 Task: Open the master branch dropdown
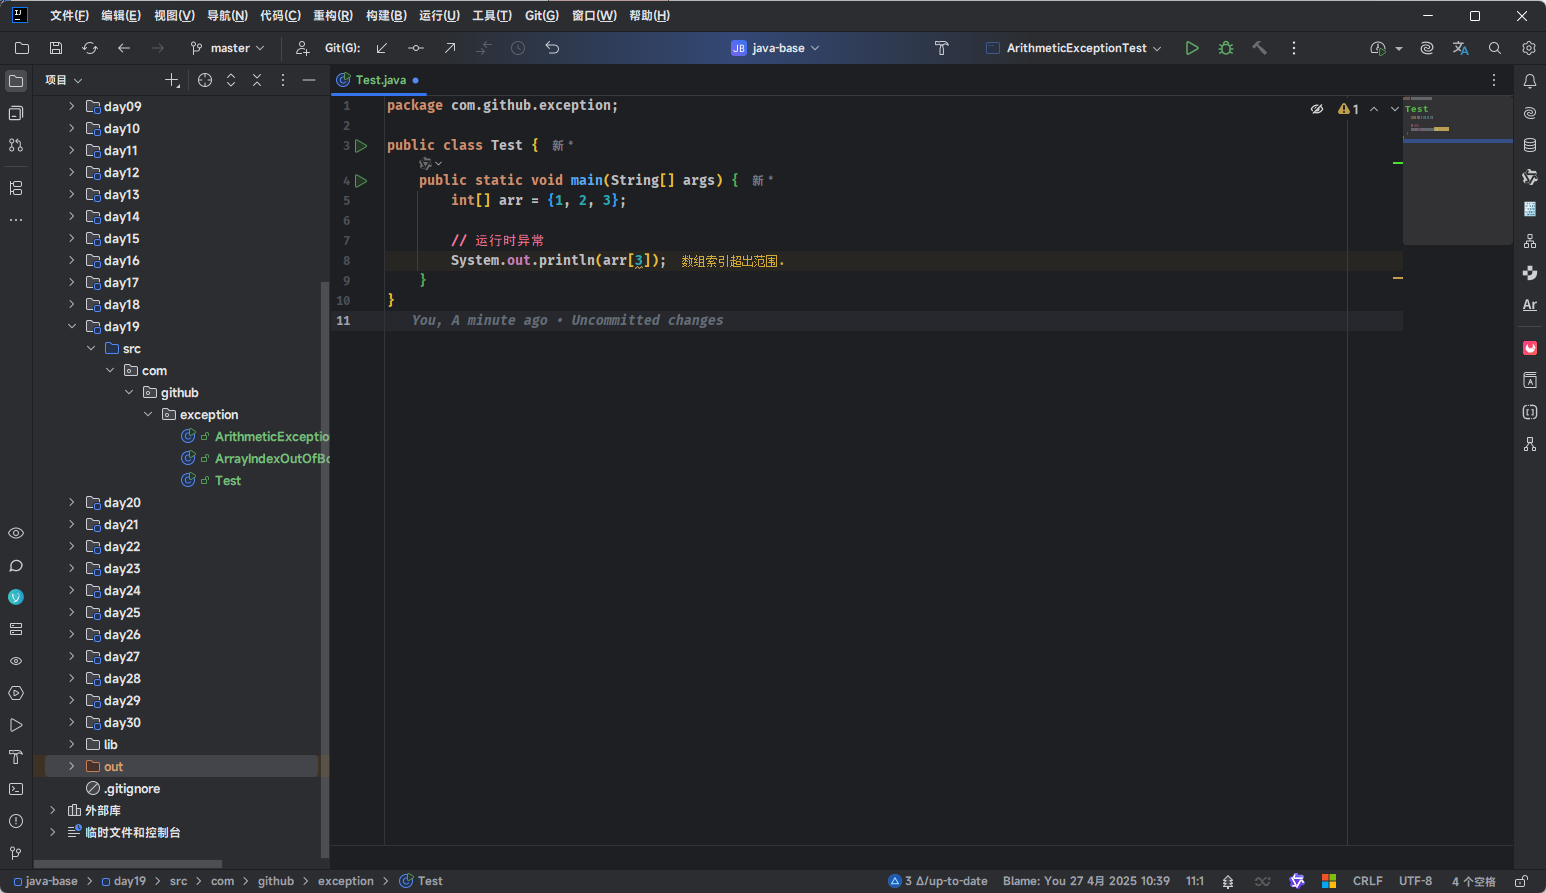pyautogui.click(x=228, y=48)
